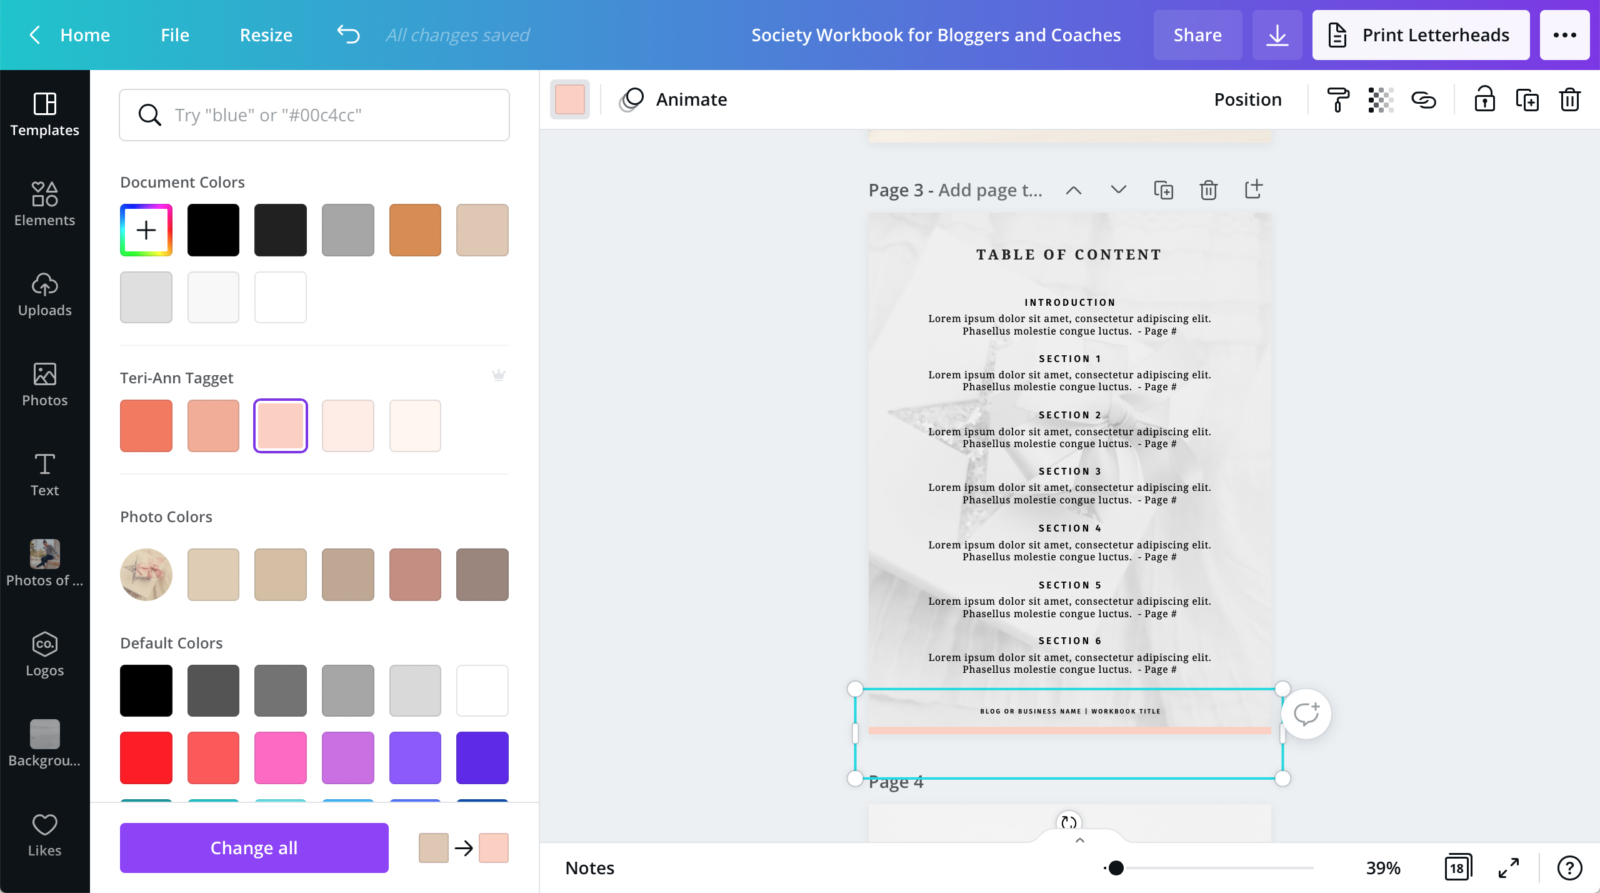This screenshot has height=893, width=1600.
Task: Switch to the Elements sidebar tab
Action: 45,204
